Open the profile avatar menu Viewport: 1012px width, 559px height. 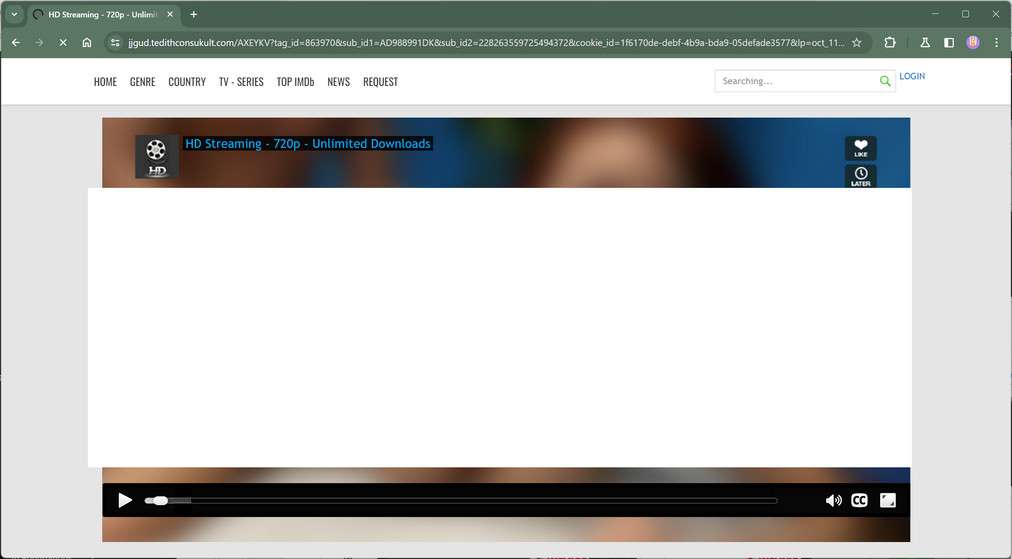[973, 43]
